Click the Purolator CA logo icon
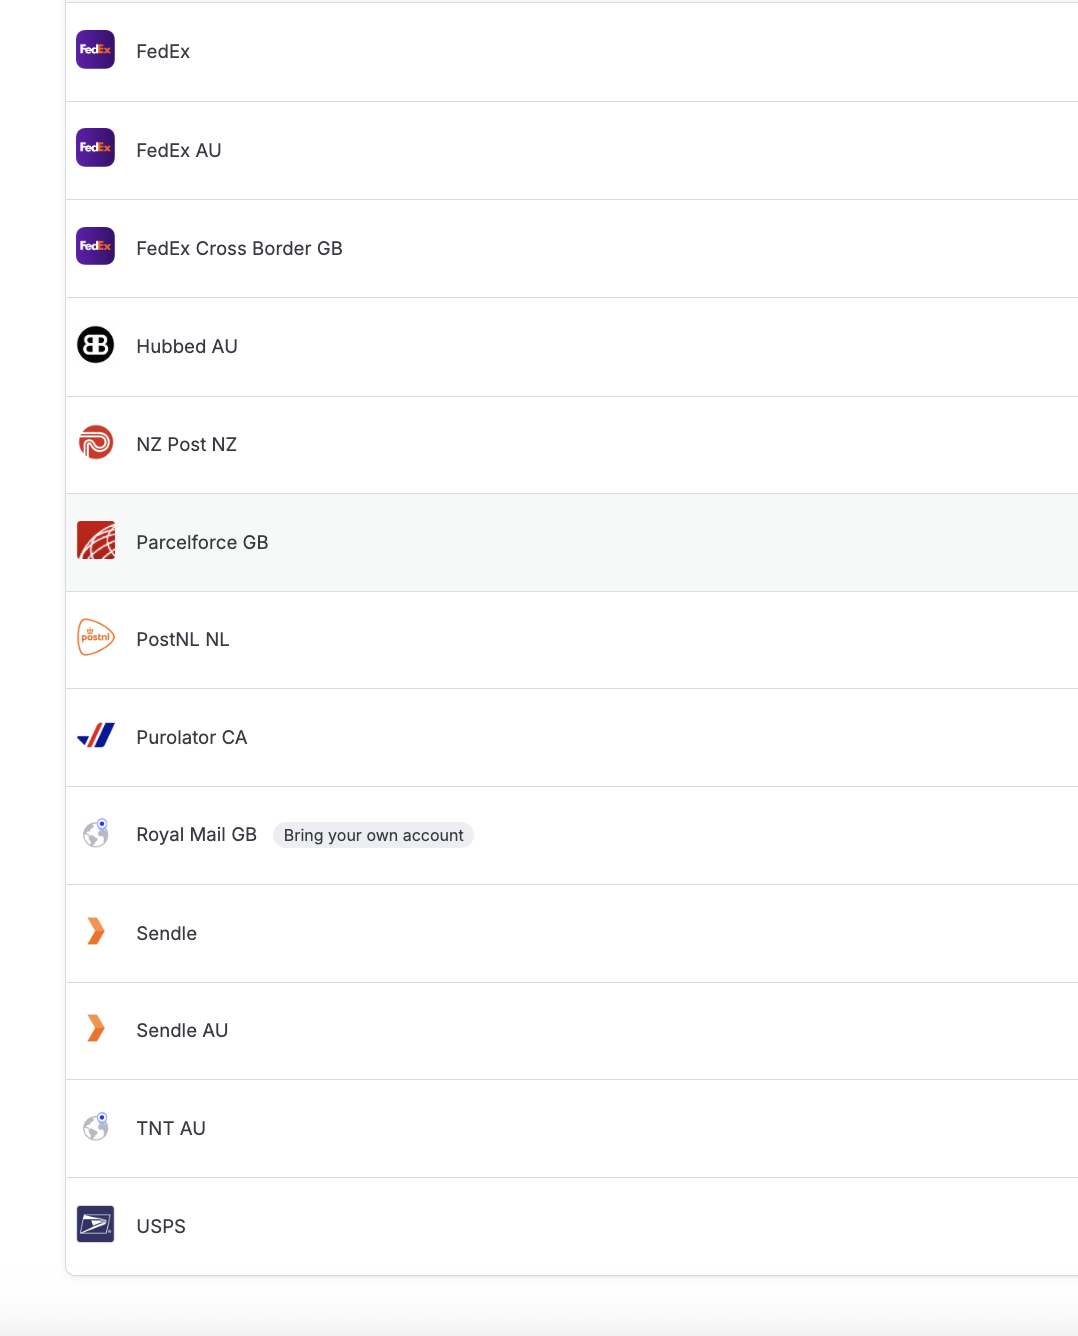The width and height of the screenshot is (1078, 1336). tap(96, 736)
